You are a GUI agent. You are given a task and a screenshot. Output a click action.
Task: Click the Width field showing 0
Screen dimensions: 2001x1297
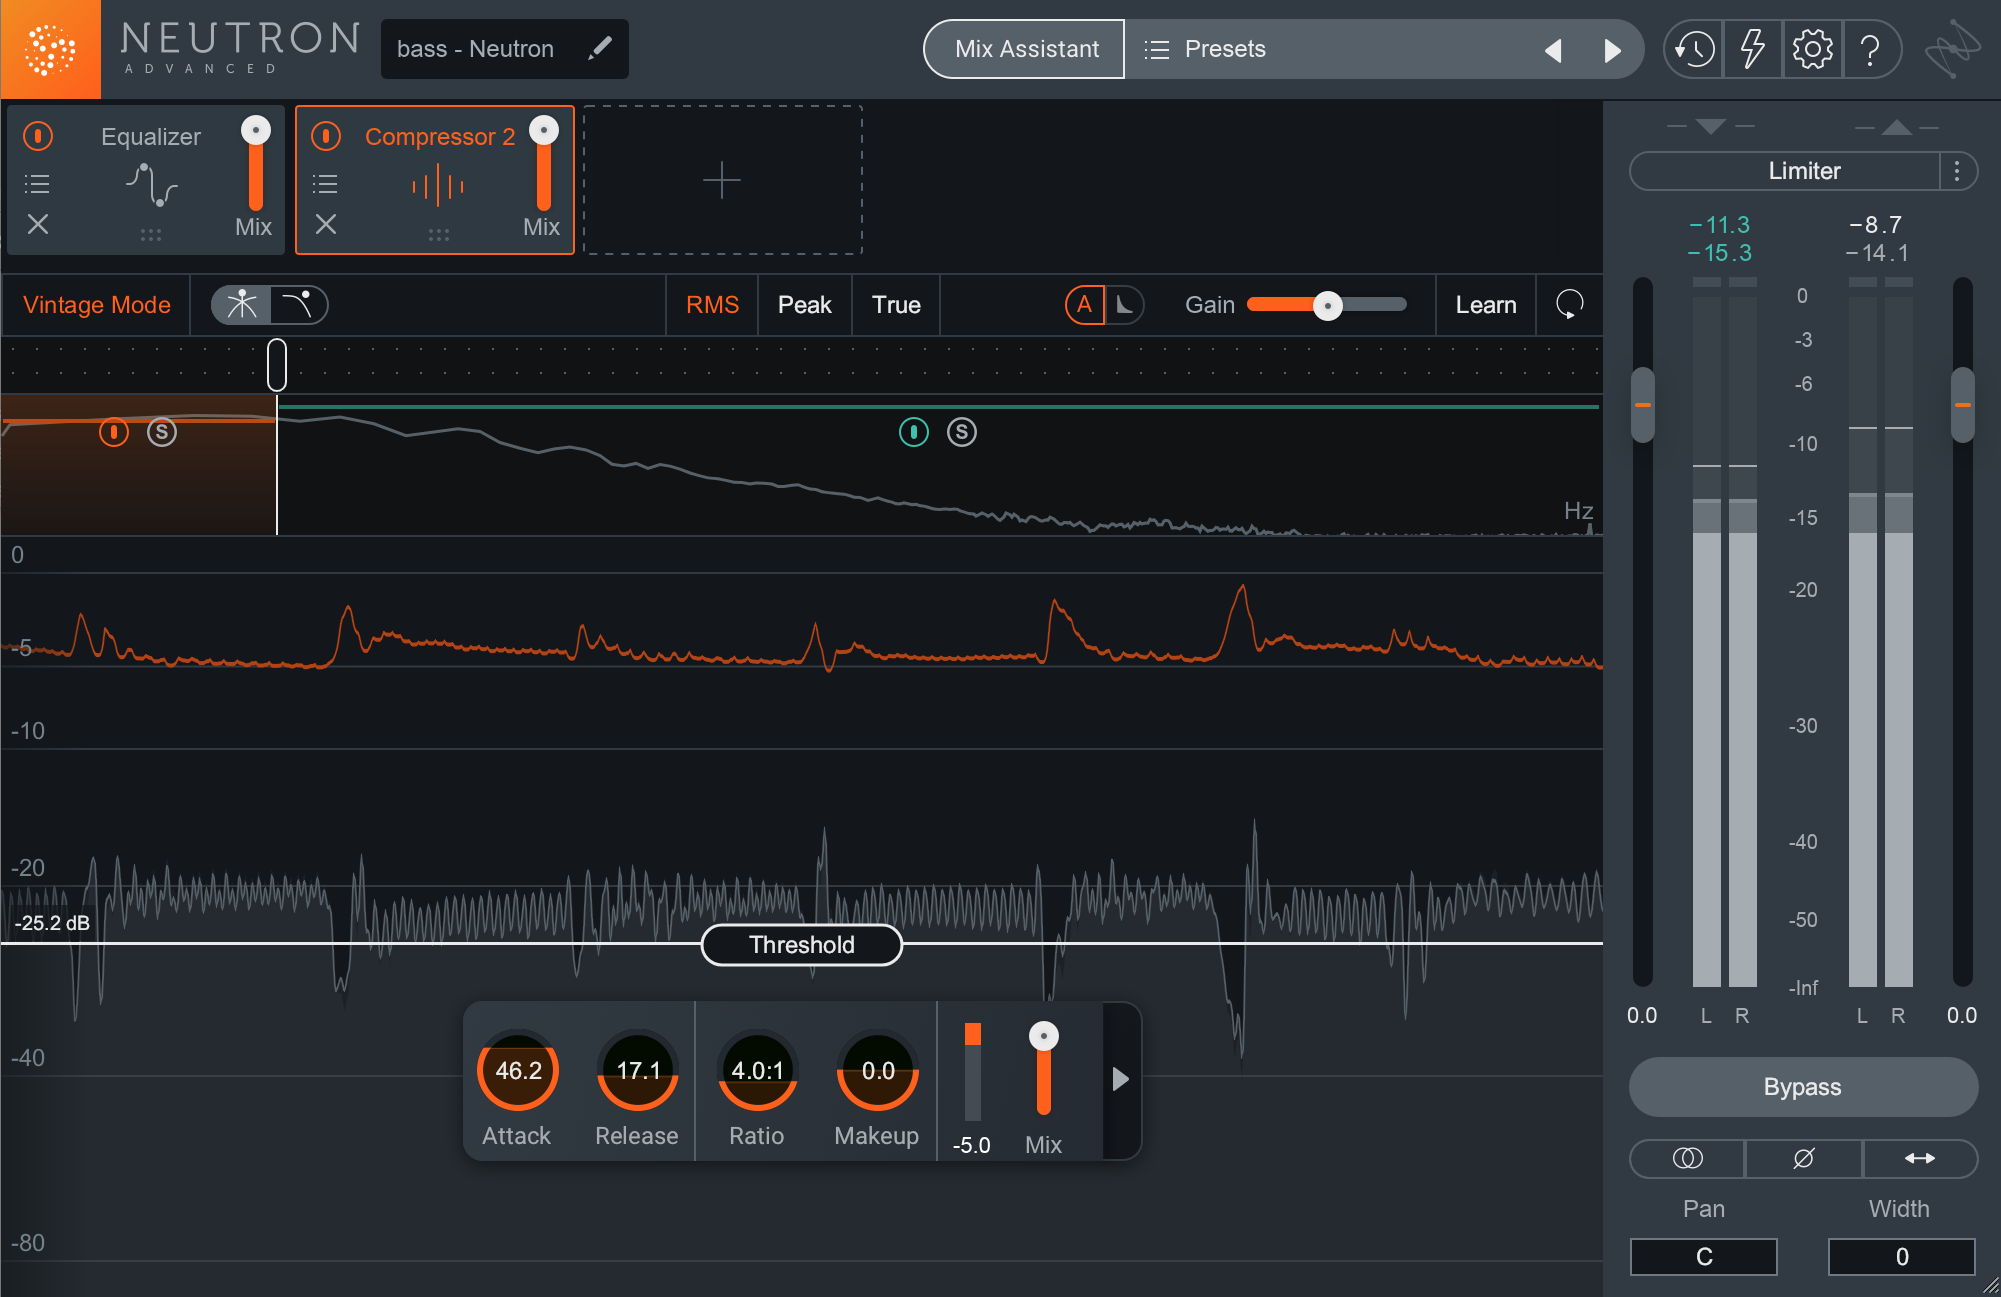[1902, 1257]
